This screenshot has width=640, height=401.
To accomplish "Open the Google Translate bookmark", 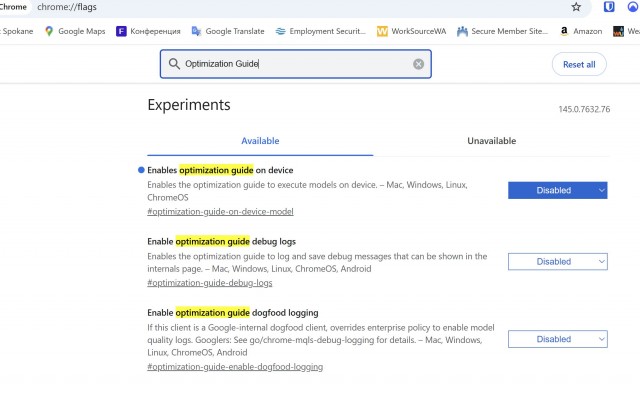I will tap(228, 31).
